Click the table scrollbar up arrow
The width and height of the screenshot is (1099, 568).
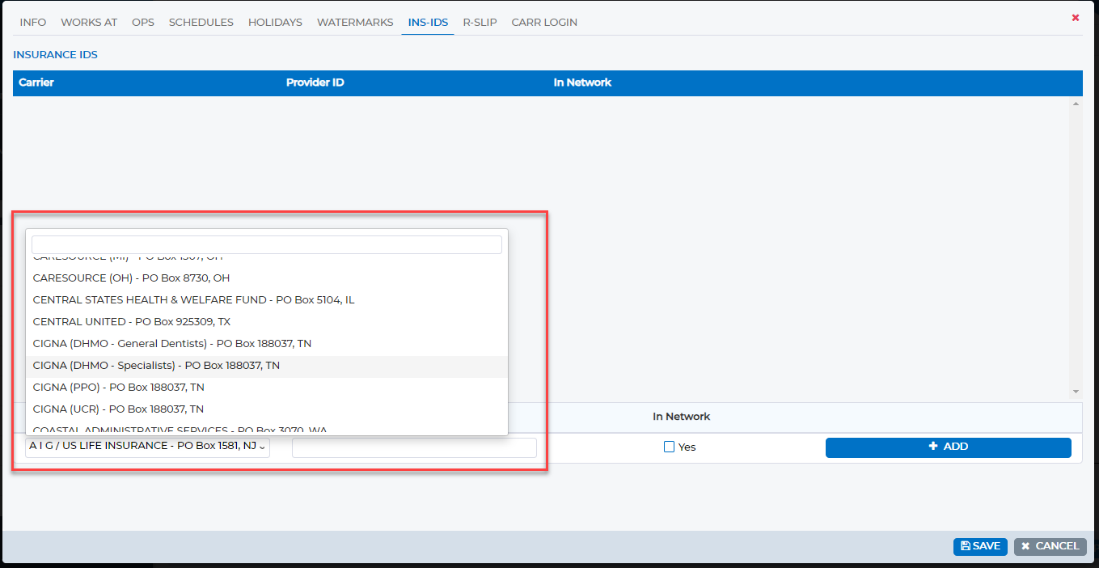tap(1076, 104)
